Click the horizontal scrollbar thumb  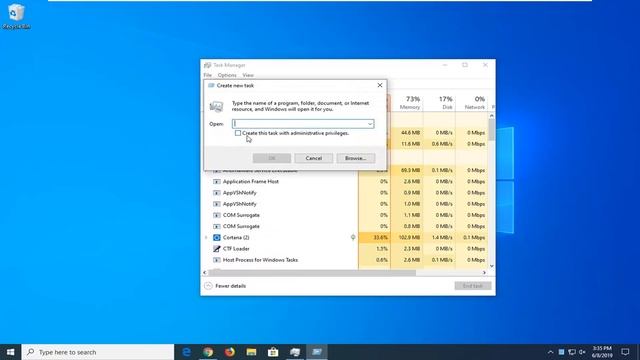tap(312, 273)
